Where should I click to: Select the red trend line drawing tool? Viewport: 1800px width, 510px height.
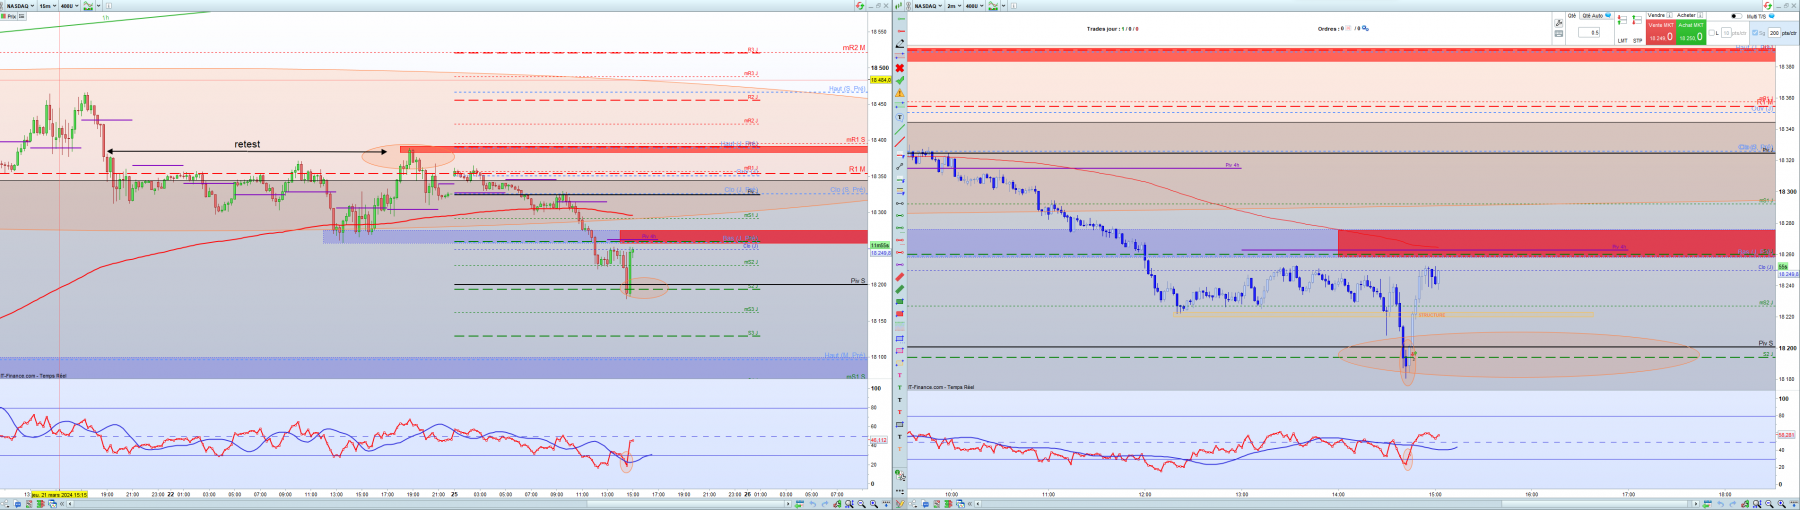pos(899,141)
